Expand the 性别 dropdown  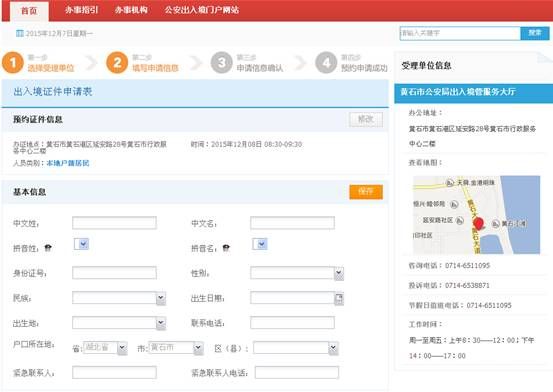coord(339,273)
